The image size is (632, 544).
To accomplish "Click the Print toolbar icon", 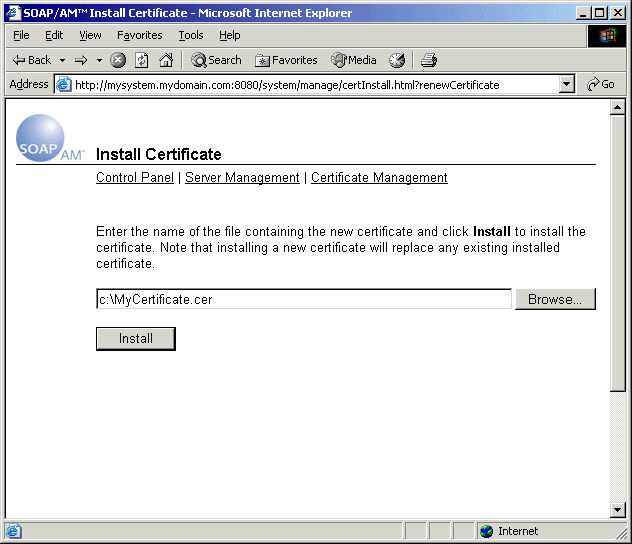I will pyautogui.click(x=428, y=60).
